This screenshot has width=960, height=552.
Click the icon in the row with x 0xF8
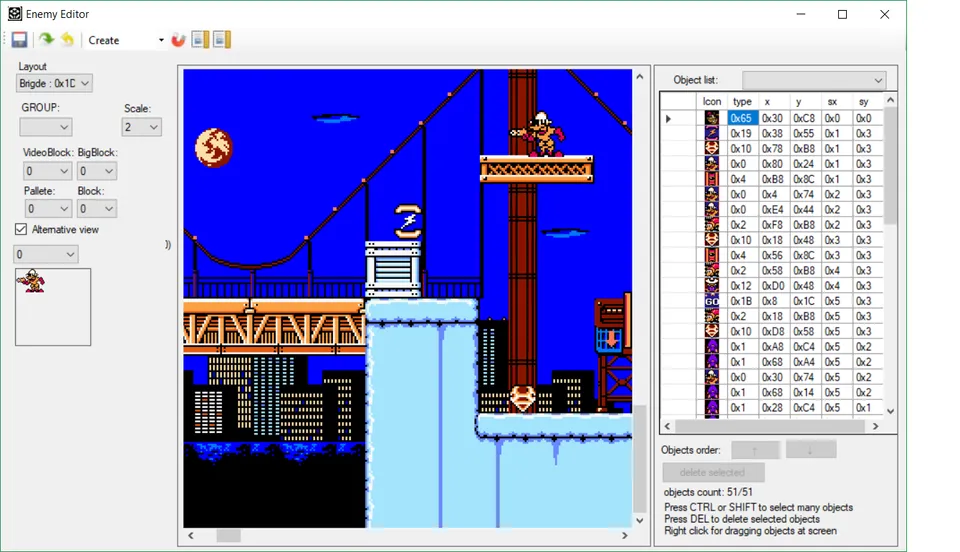tap(711, 225)
